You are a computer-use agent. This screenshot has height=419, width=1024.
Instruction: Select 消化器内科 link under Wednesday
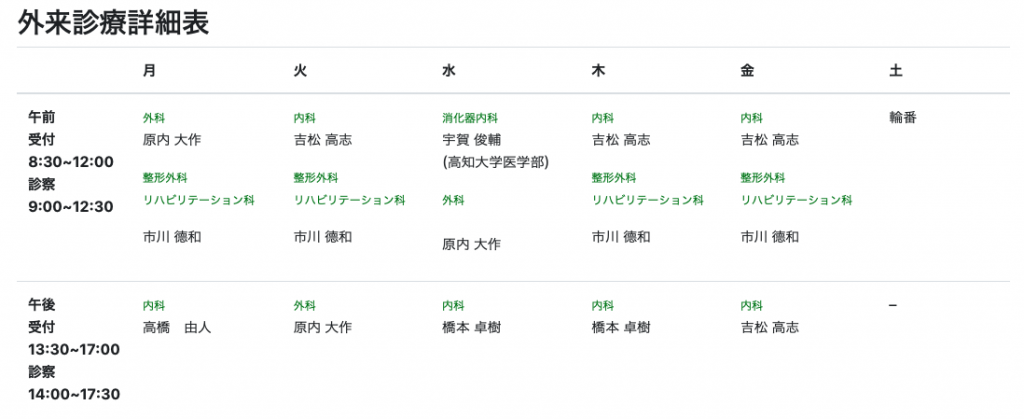pos(470,118)
